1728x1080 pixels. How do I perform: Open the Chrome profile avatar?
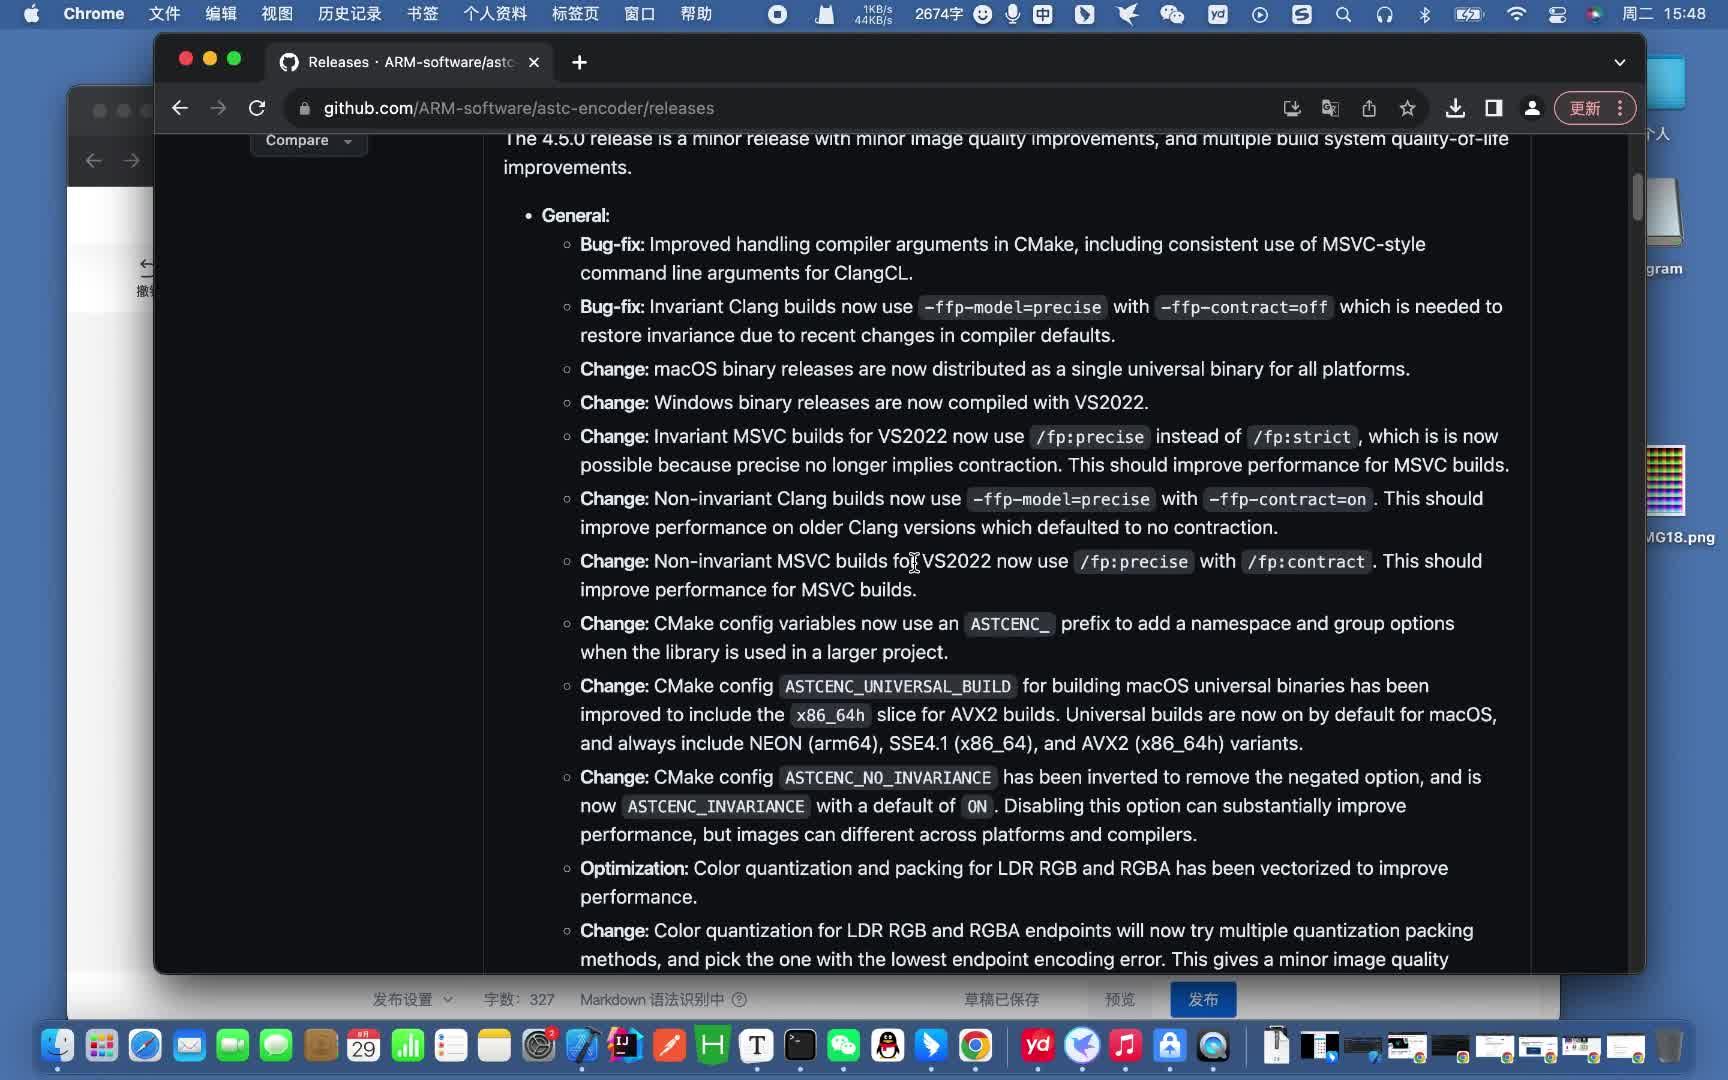point(1532,108)
